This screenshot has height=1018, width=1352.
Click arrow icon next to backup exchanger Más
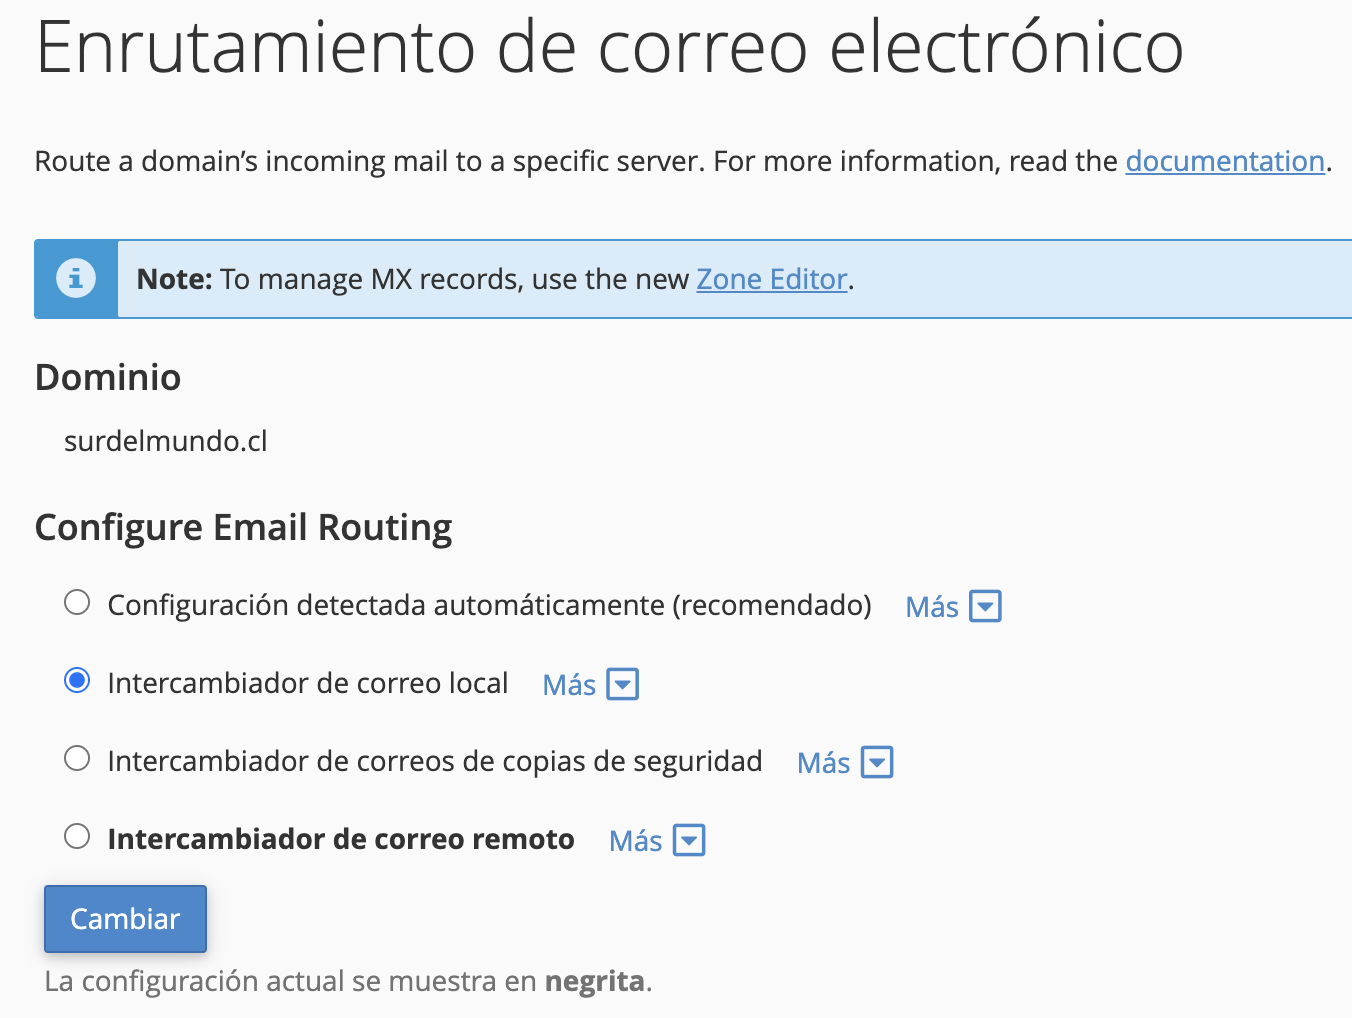[877, 762]
